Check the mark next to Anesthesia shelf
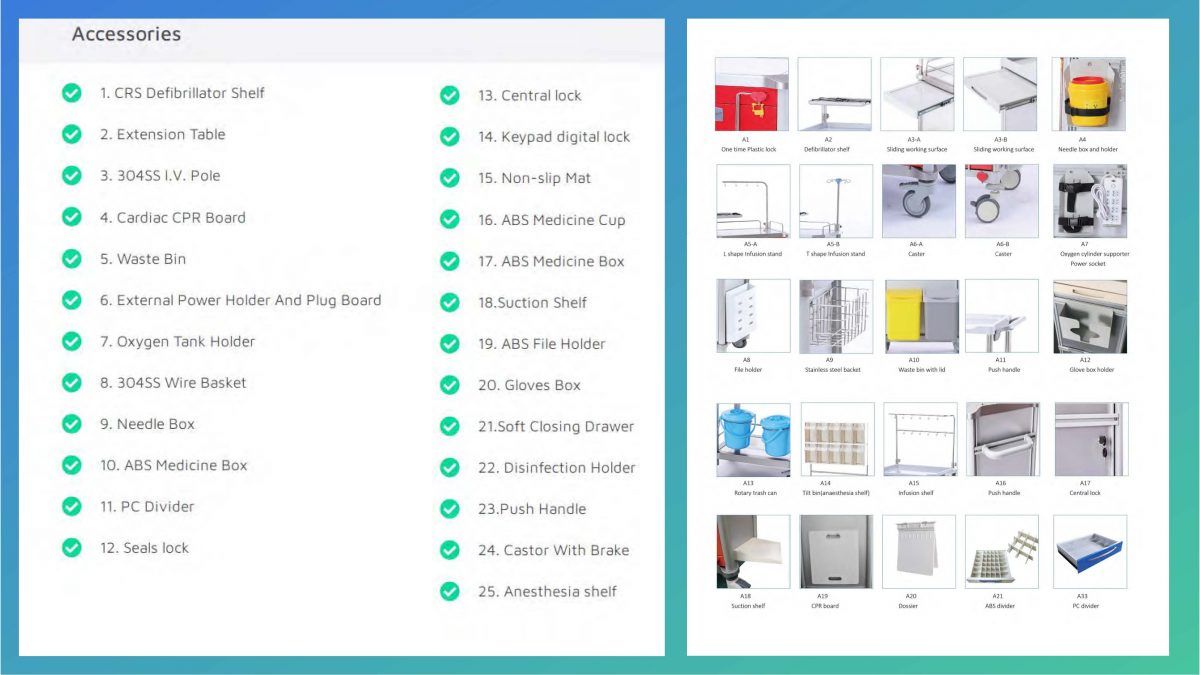The height and width of the screenshot is (675, 1200). coord(449,591)
